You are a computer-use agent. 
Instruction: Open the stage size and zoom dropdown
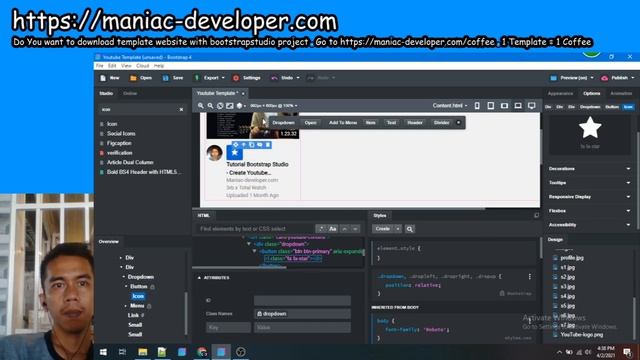tap(273, 106)
